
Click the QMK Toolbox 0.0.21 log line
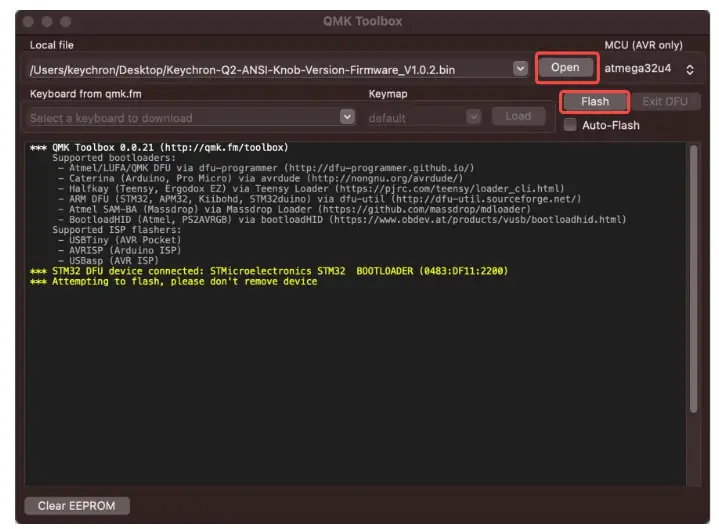(159, 147)
